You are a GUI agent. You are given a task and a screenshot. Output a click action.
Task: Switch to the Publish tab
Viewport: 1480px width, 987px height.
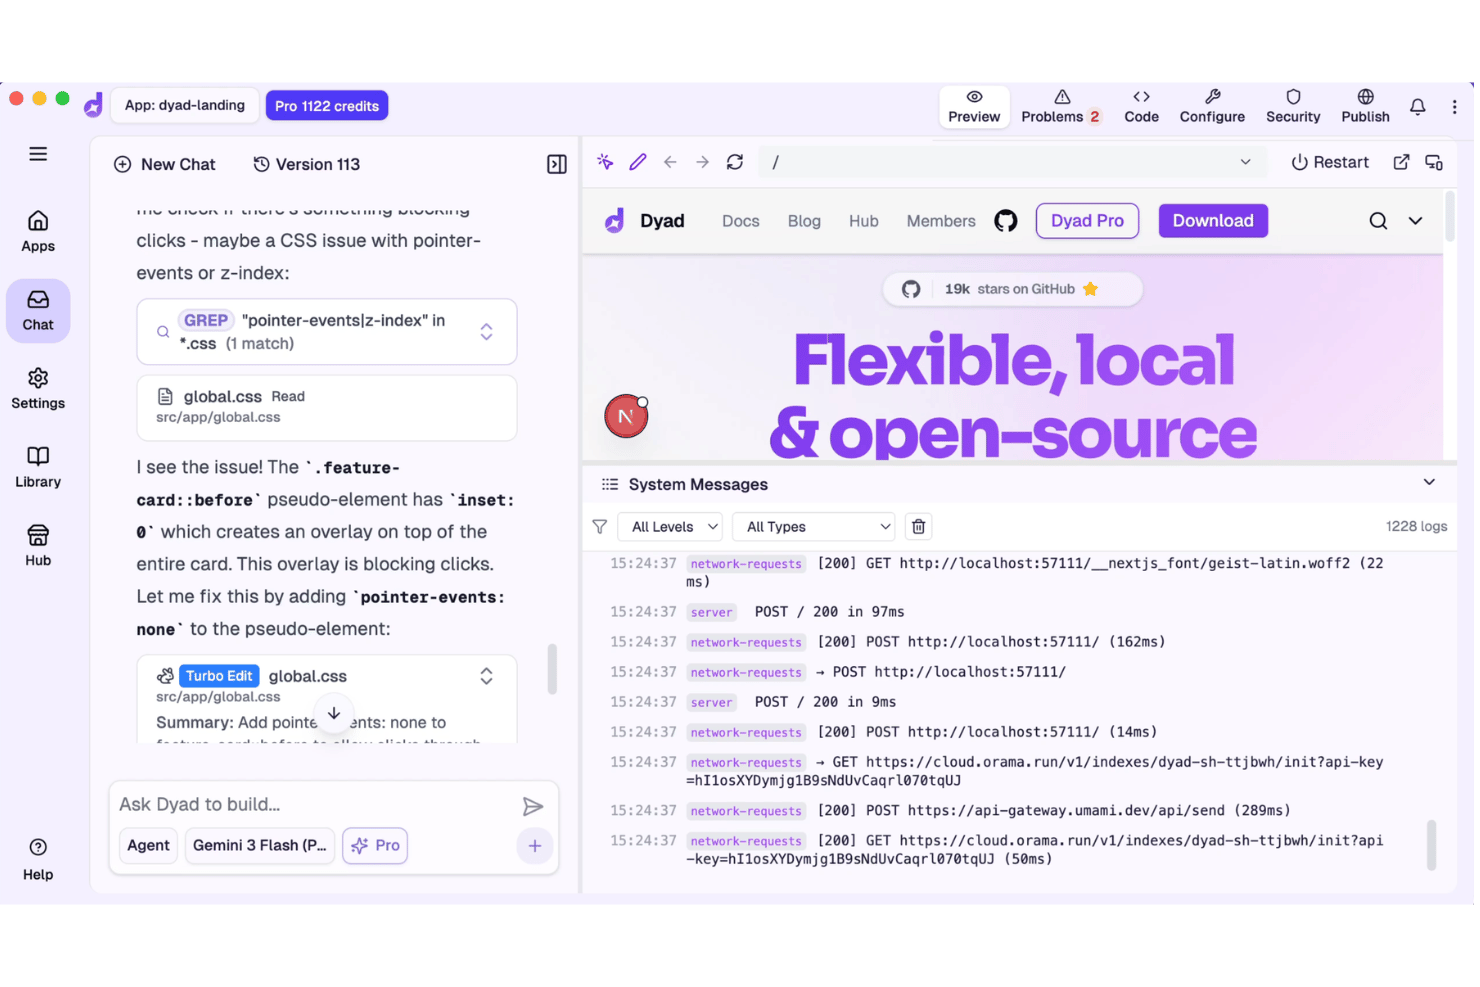(x=1365, y=106)
